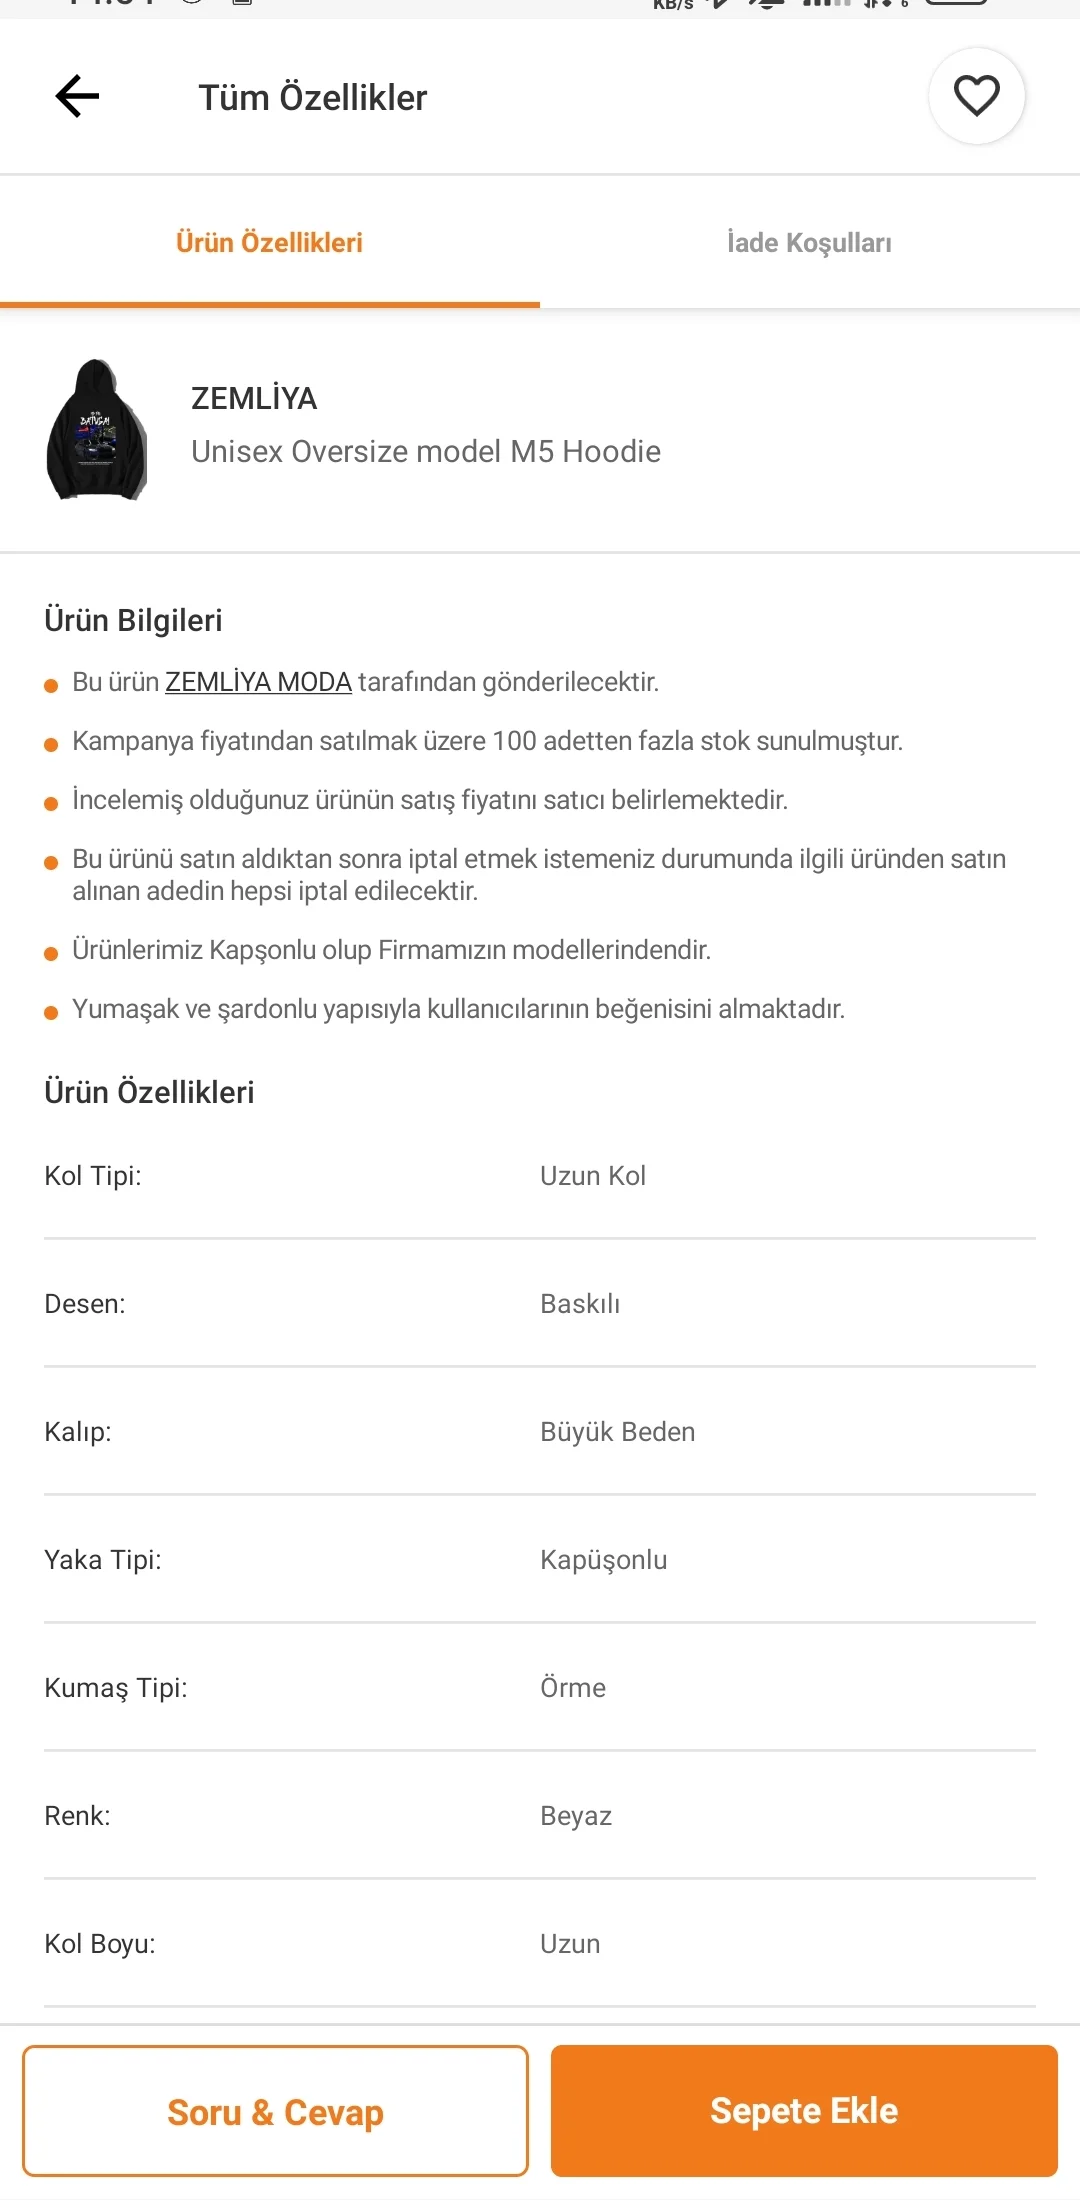1080x2200 pixels.
Task: Select the Desen value Baskılı
Action: point(580,1304)
